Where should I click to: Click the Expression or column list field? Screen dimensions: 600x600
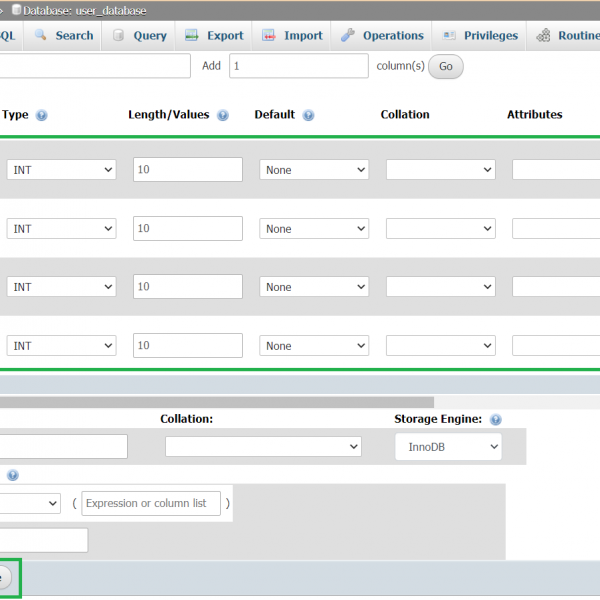coord(151,503)
